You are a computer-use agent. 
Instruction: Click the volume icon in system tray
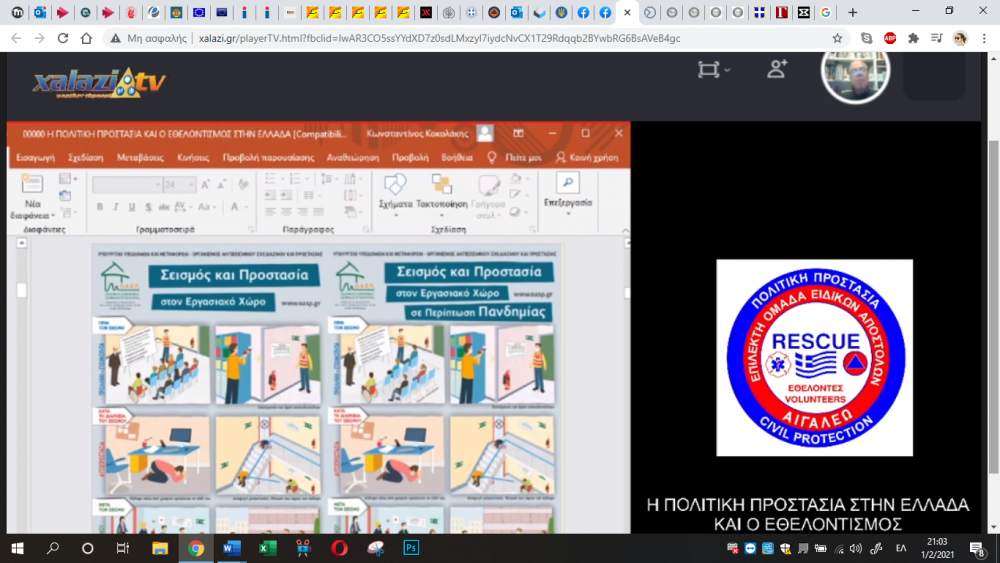856,548
